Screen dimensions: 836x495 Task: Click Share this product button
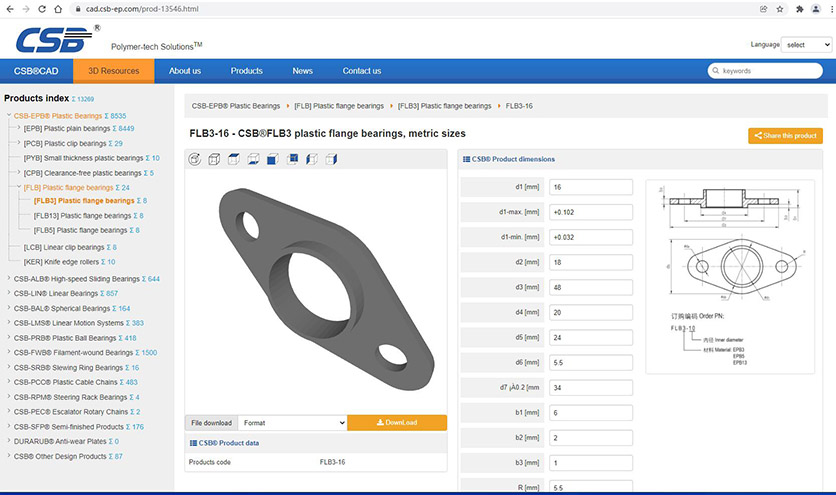(x=785, y=135)
